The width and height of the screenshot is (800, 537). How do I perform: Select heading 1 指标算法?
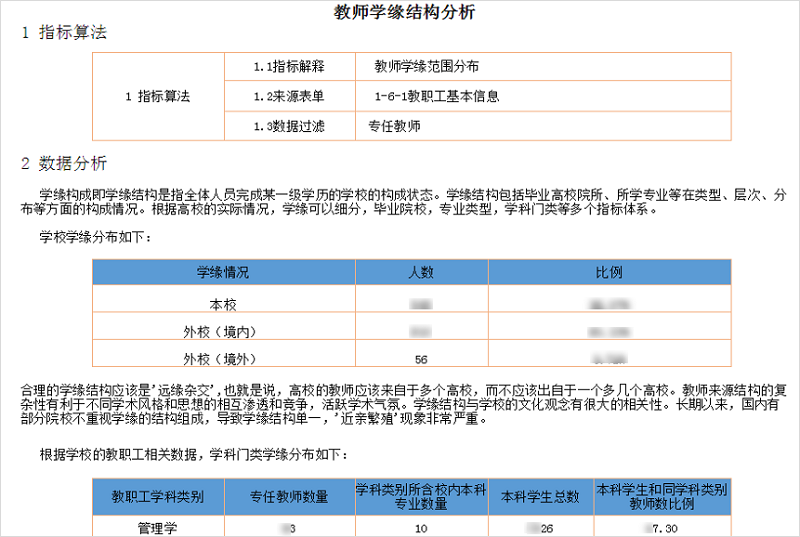tap(64, 33)
